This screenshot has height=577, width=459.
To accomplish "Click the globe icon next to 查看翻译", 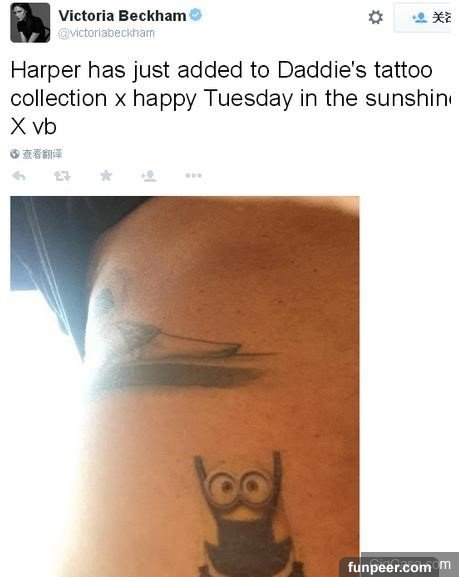I will pyautogui.click(x=15, y=154).
